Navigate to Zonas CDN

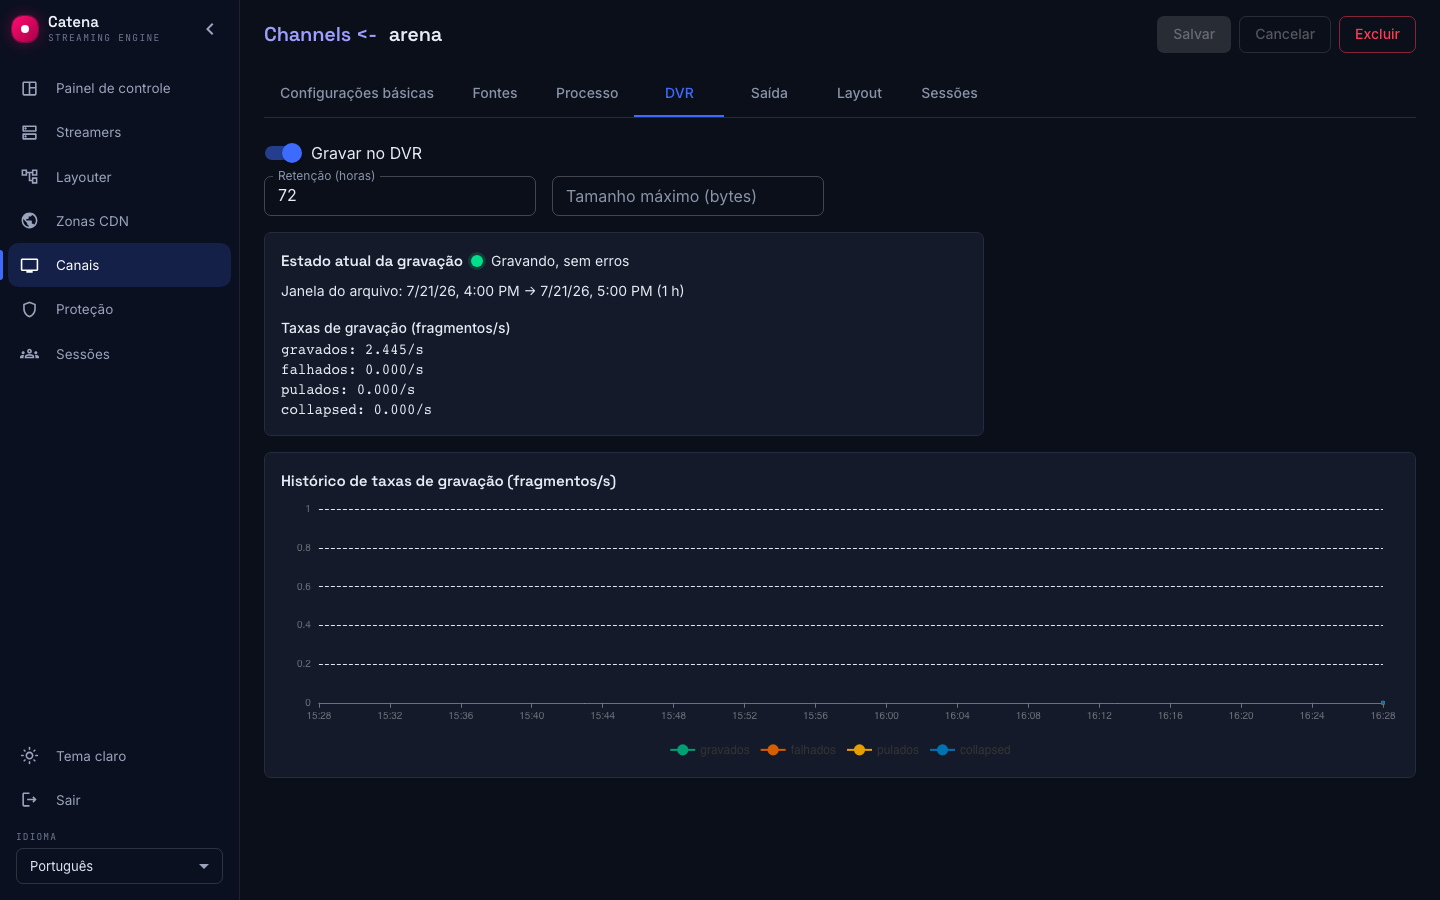[x=119, y=221]
